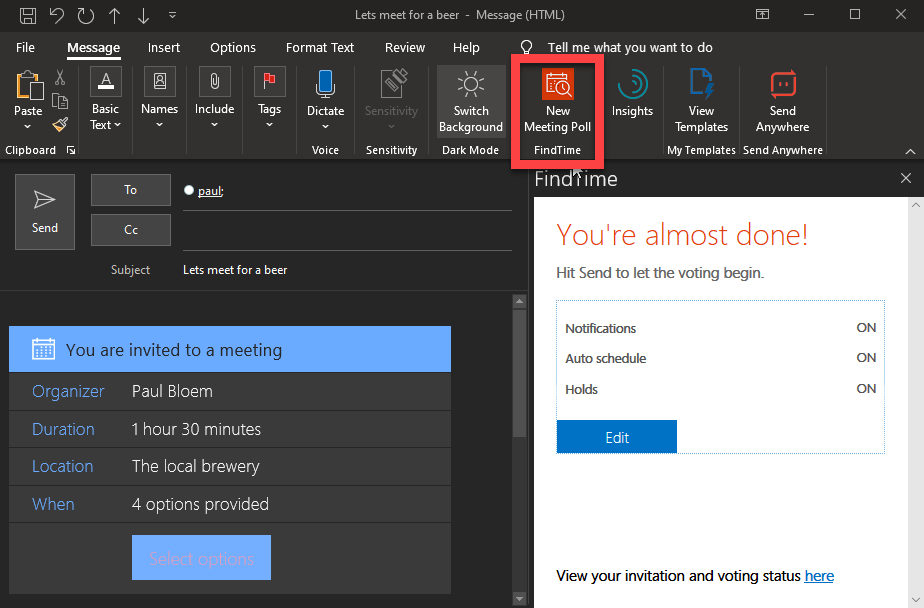This screenshot has height=608, width=924.
Task: Switch to the Insert tab
Action: 164,48
